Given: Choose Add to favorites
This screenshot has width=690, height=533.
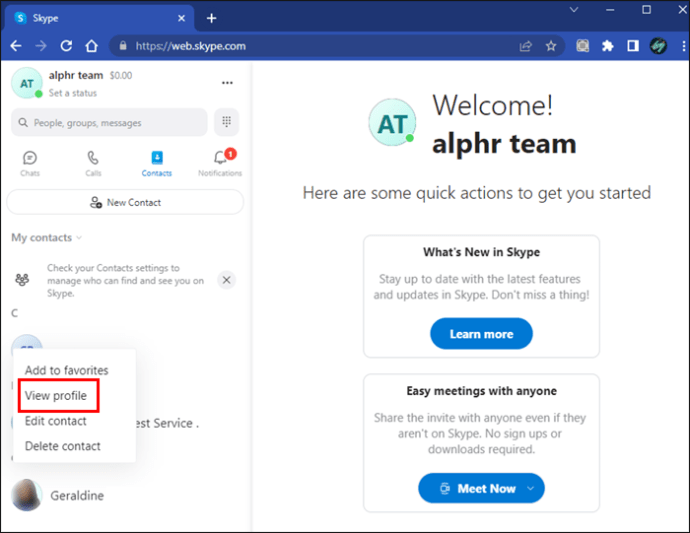Looking at the screenshot, I should point(66,370).
